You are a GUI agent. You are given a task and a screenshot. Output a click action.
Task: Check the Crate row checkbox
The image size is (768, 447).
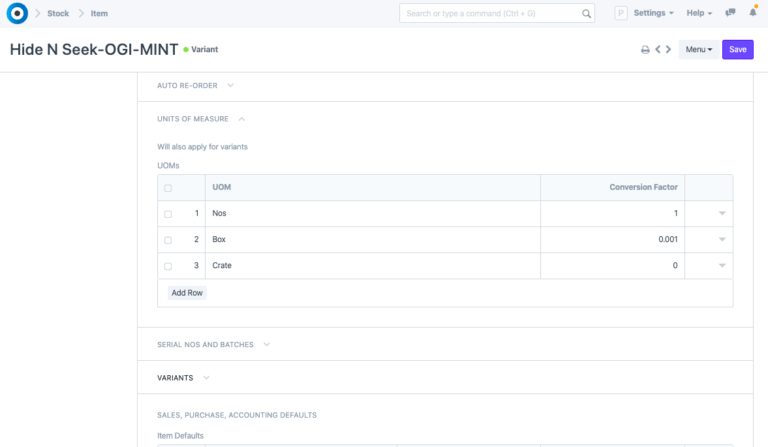[168, 266]
